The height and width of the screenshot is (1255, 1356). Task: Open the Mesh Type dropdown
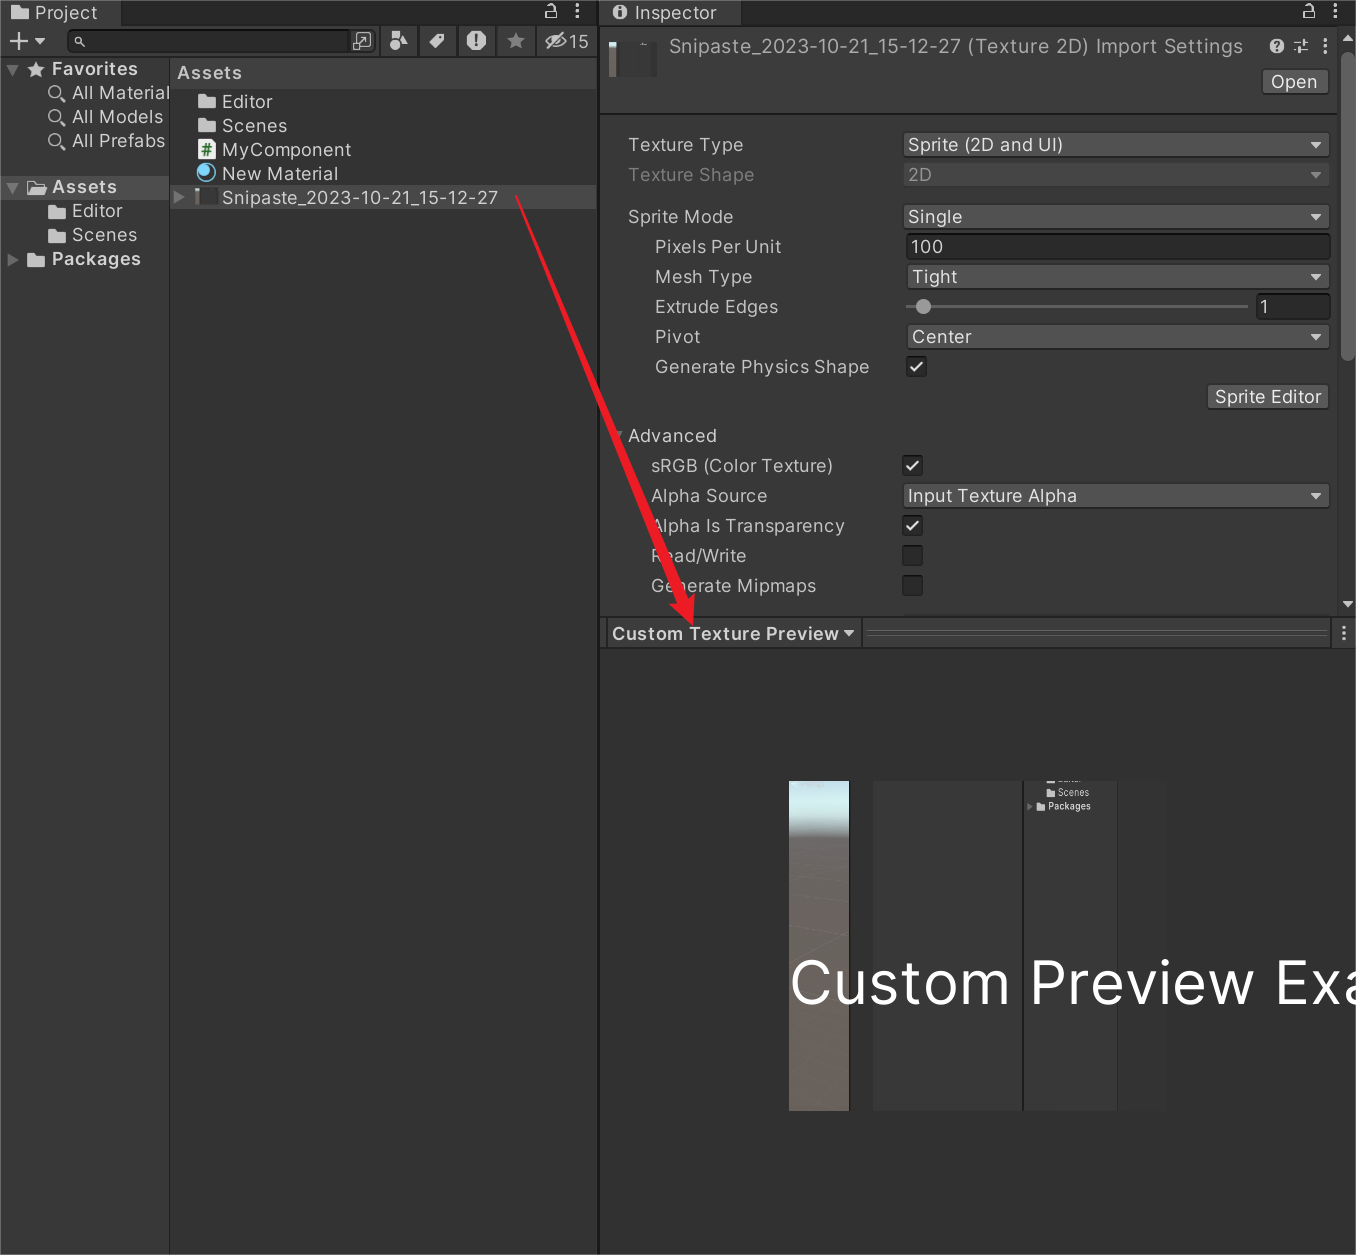(1118, 277)
